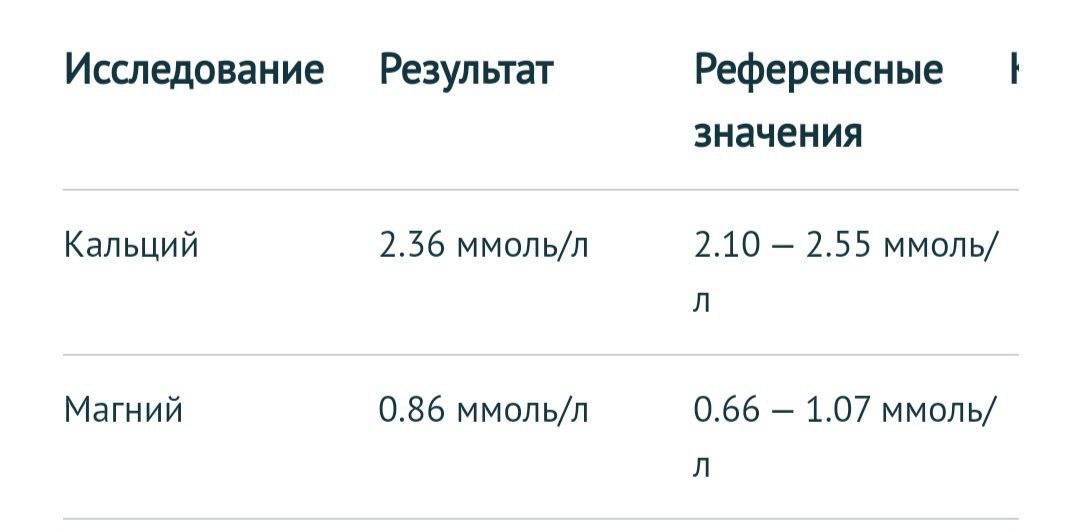Click the ммоль/ unit after 2.55
This screenshot has width=1080, height=530.
(939, 246)
